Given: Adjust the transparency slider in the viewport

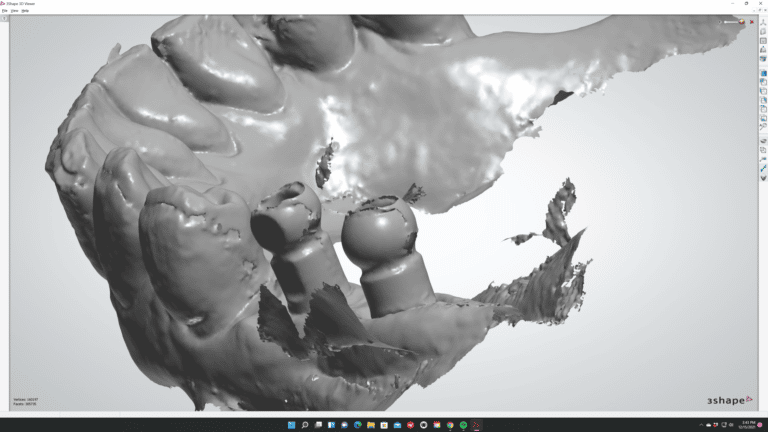Looking at the screenshot, I should coord(730,22).
